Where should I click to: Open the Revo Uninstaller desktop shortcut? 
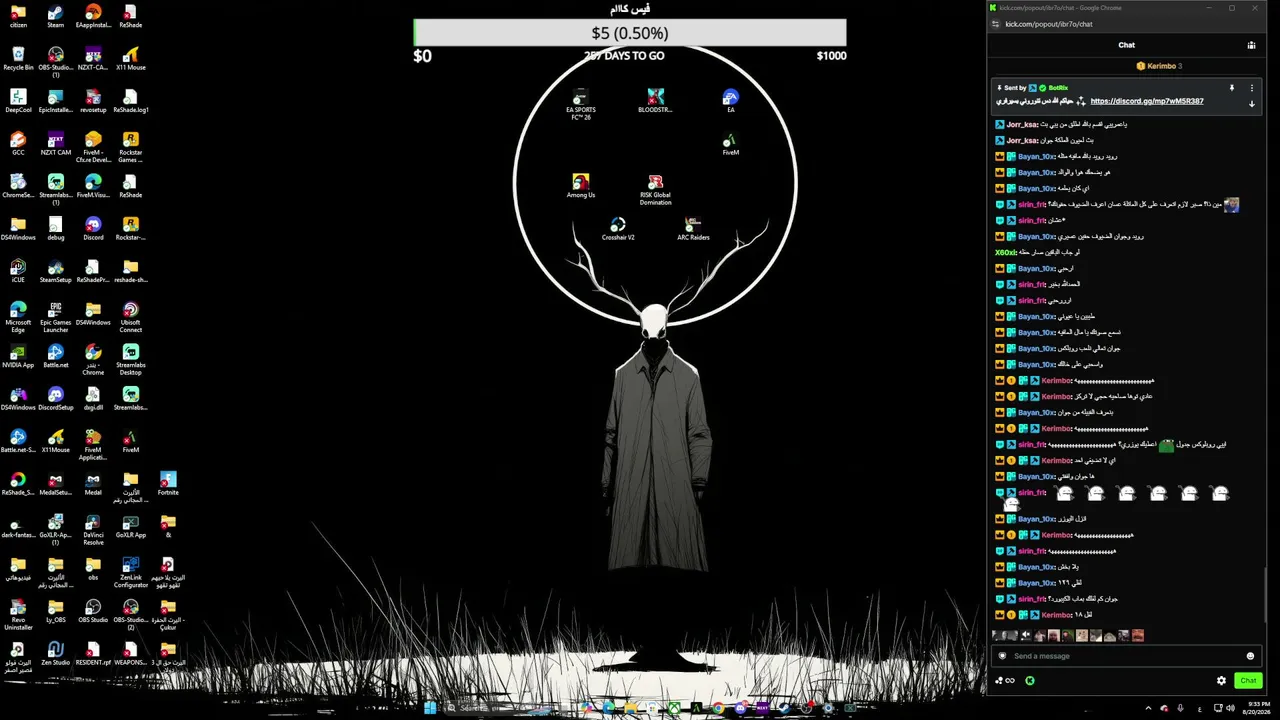(x=18, y=614)
